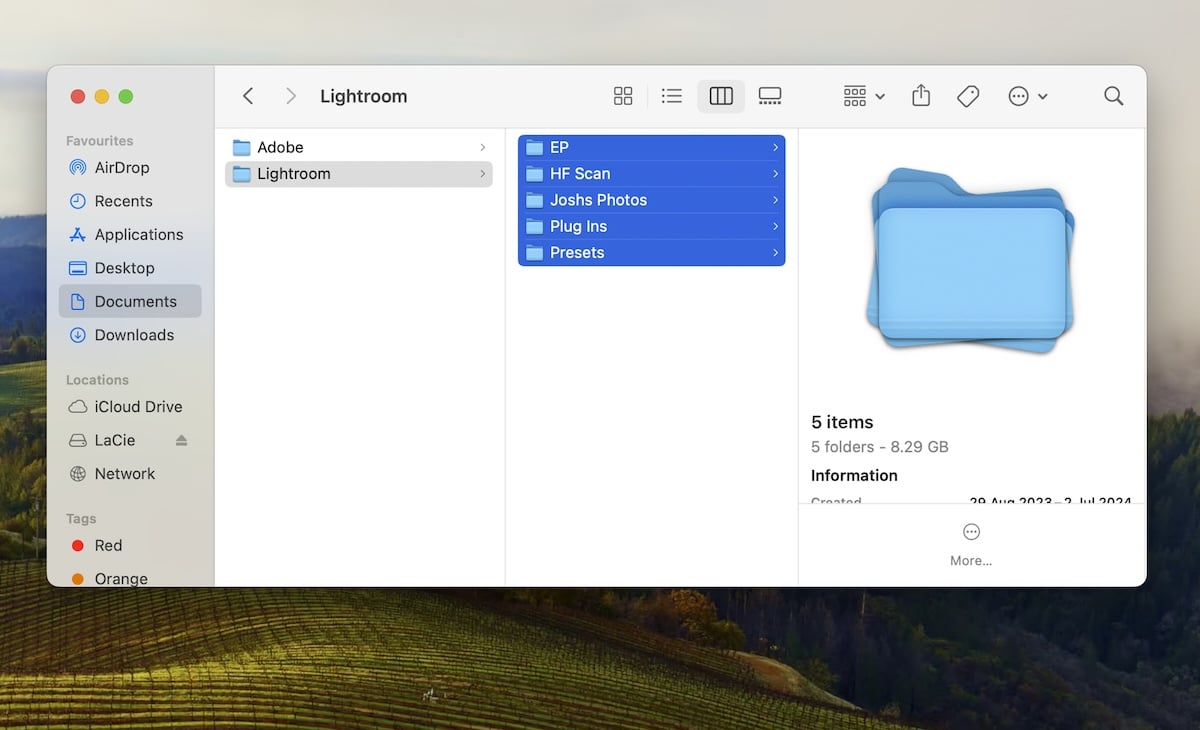Open iCloud Drive from the sidebar
1200x730 pixels.
pos(134,406)
